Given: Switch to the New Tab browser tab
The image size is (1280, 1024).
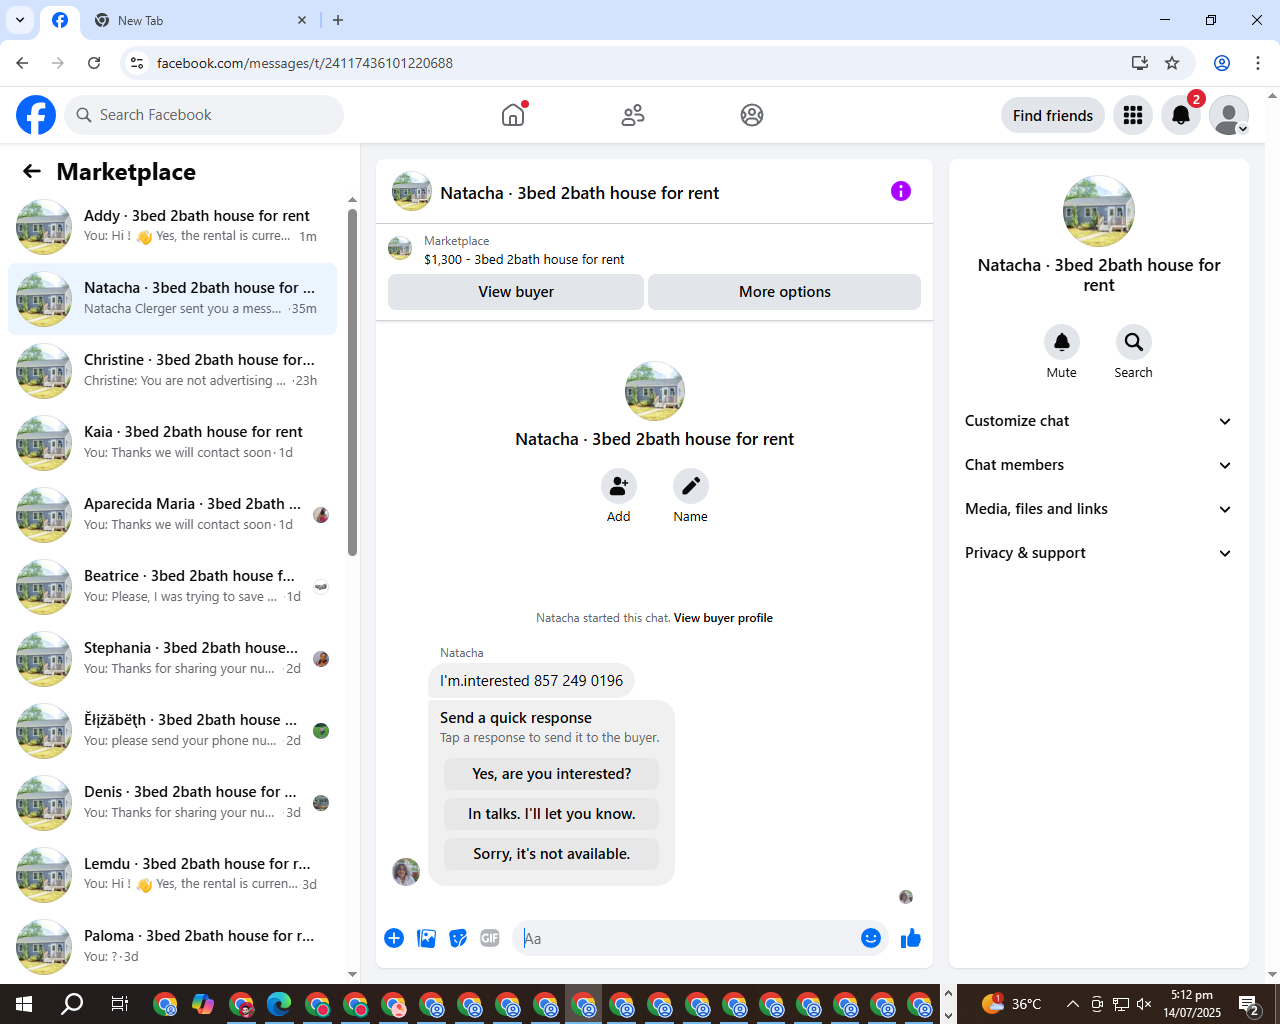Looking at the screenshot, I should pos(200,20).
